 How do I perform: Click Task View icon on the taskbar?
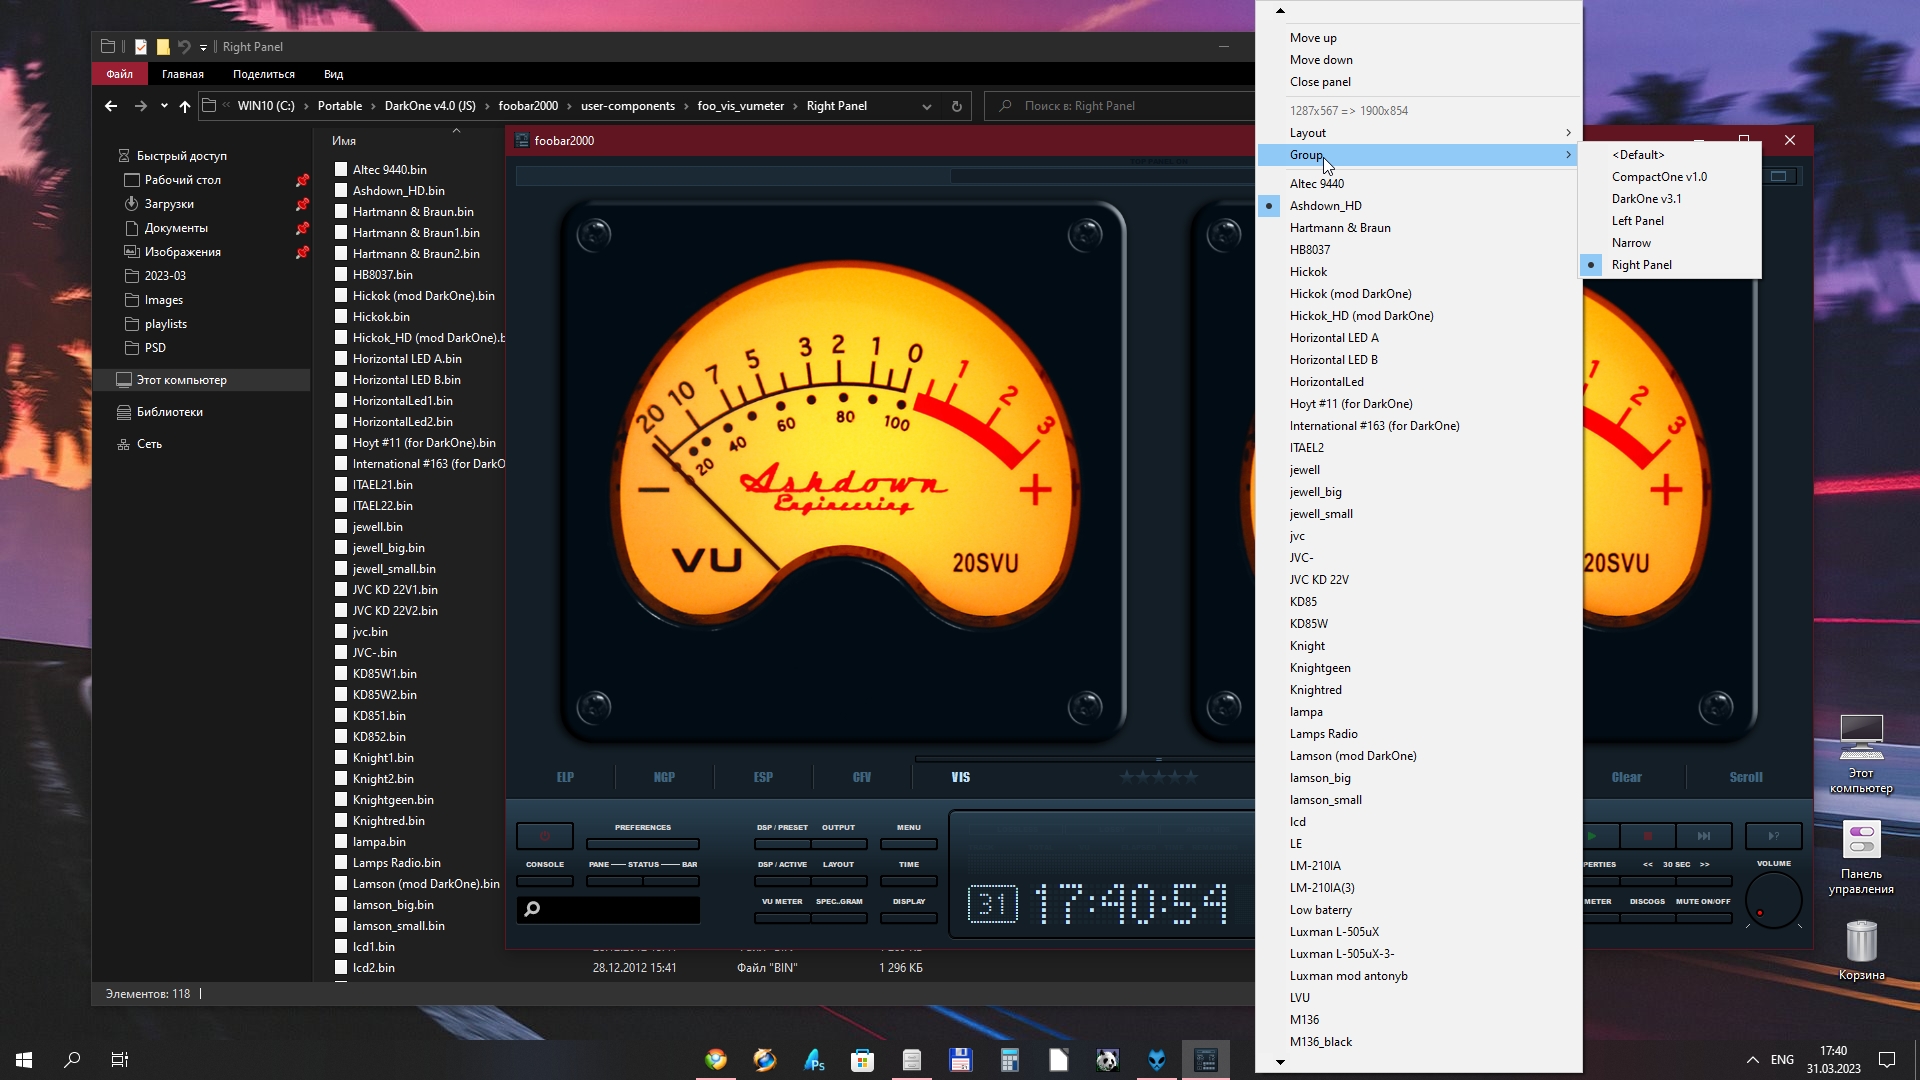click(x=120, y=1060)
